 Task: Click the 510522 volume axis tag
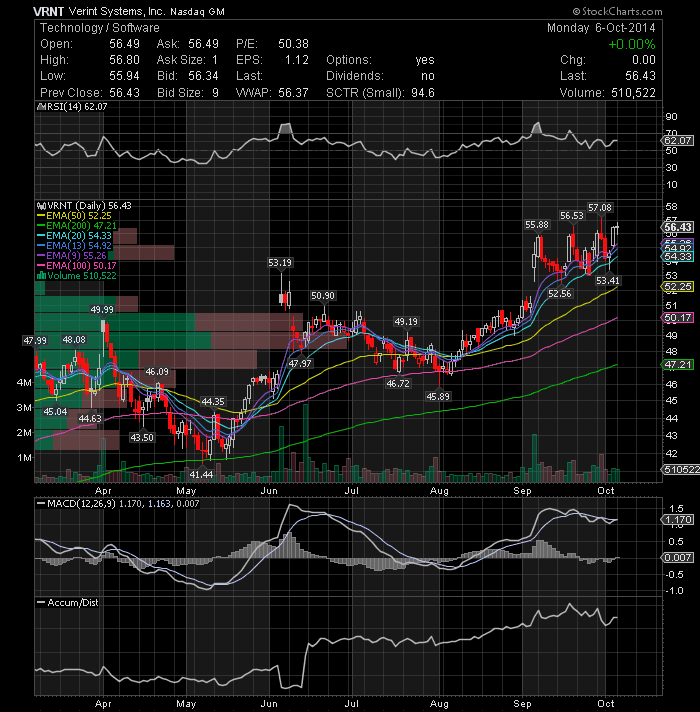tap(680, 469)
